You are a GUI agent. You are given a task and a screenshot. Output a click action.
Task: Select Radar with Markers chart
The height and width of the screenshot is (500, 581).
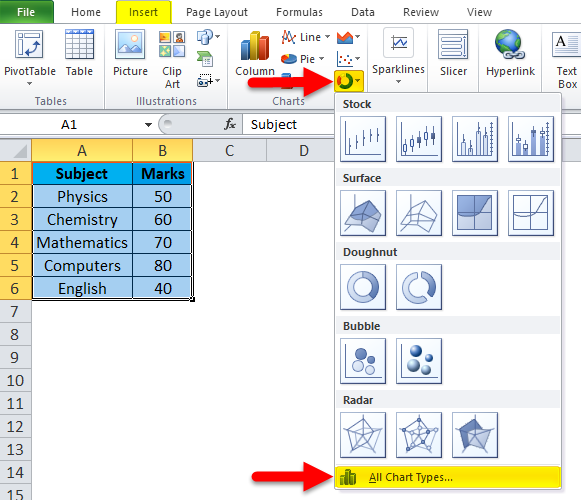click(x=419, y=435)
